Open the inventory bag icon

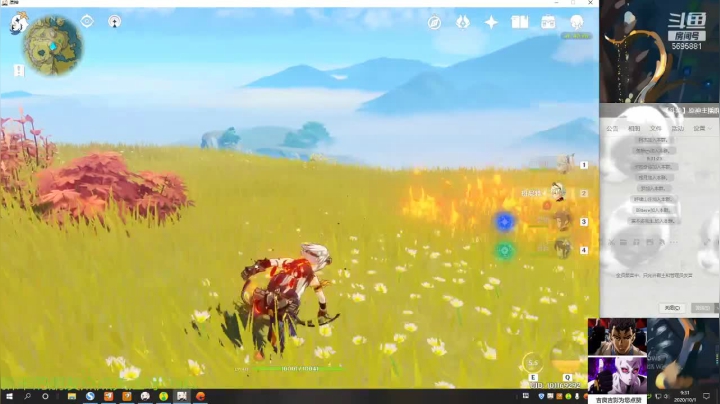[x=548, y=22]
